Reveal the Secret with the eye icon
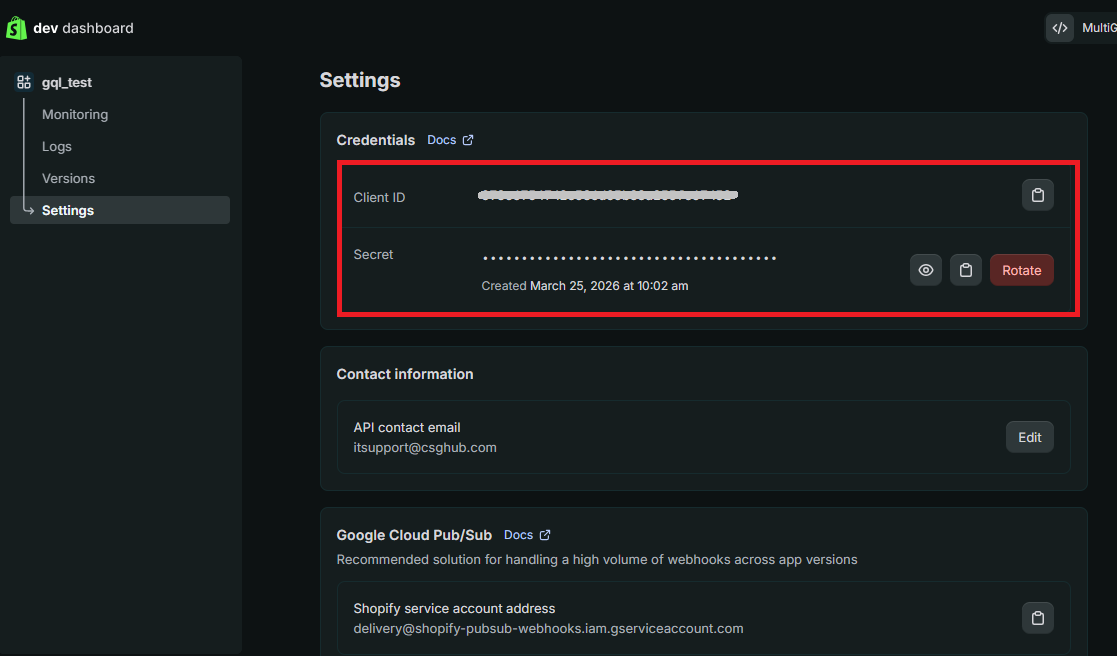1117x656 pixels. (x=925, y=270)
